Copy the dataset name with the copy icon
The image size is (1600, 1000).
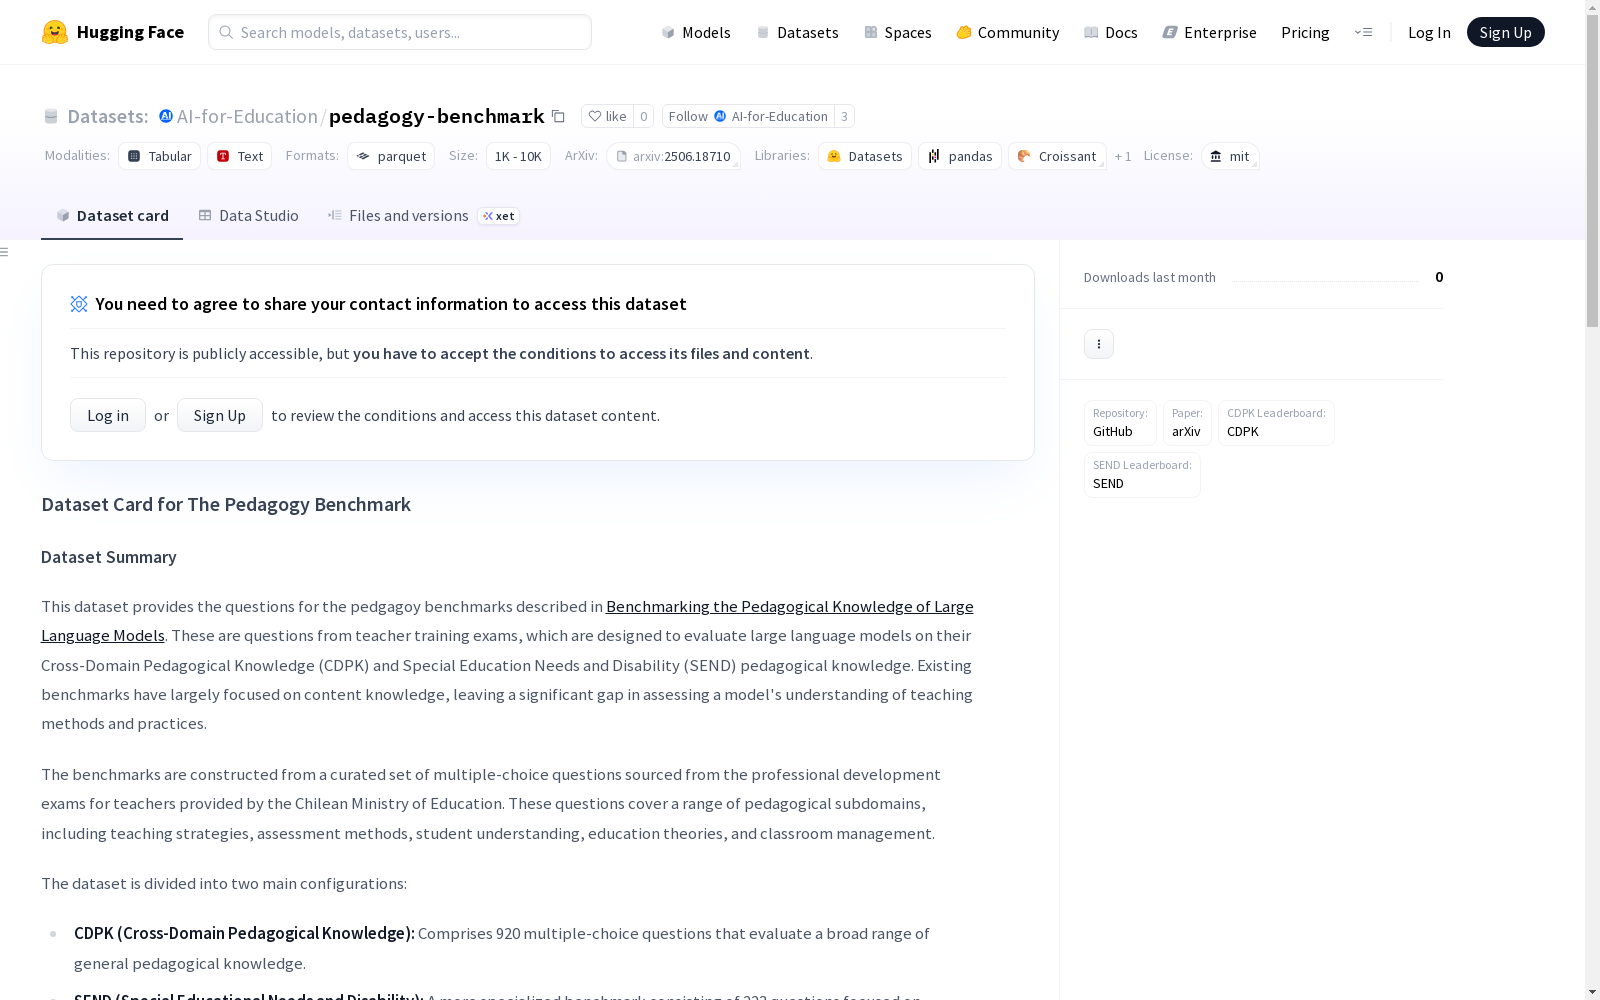[559, 116]
